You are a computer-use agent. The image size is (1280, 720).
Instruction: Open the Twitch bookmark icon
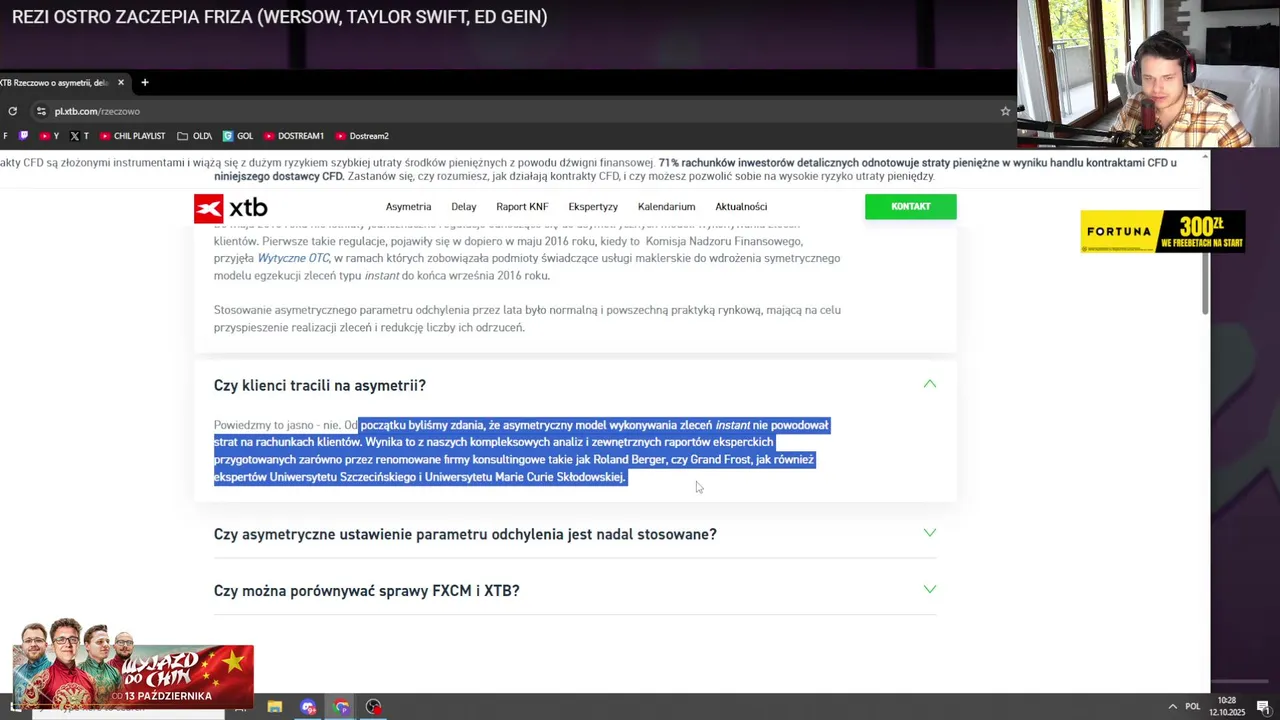coord(24,136)
